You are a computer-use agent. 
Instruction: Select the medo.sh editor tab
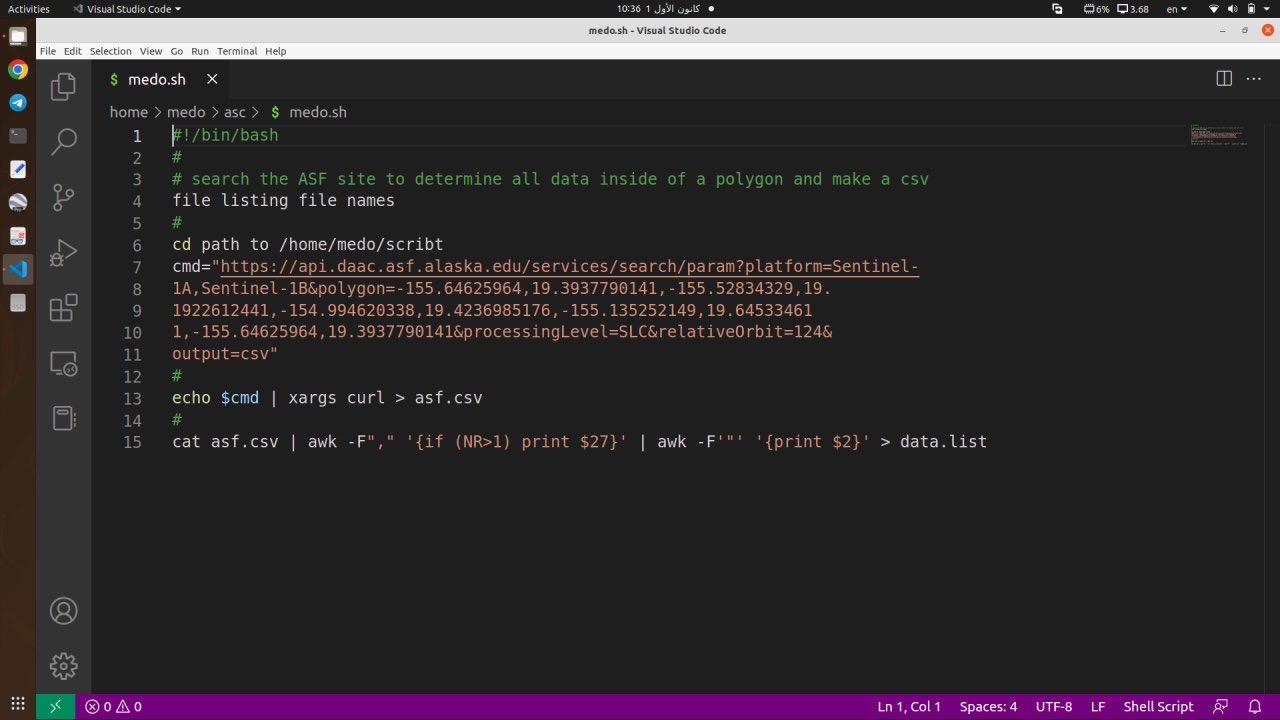point(156,79)
